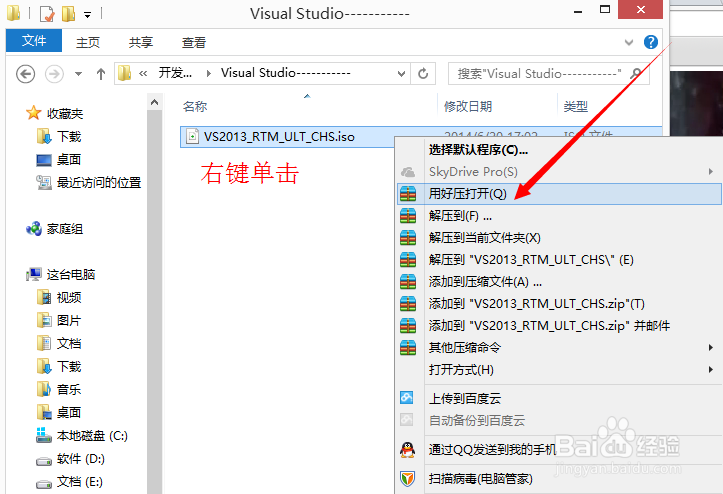Click the Properties icon in quick access toolbar
Screen dimensions: 723x494
[47, 14]
